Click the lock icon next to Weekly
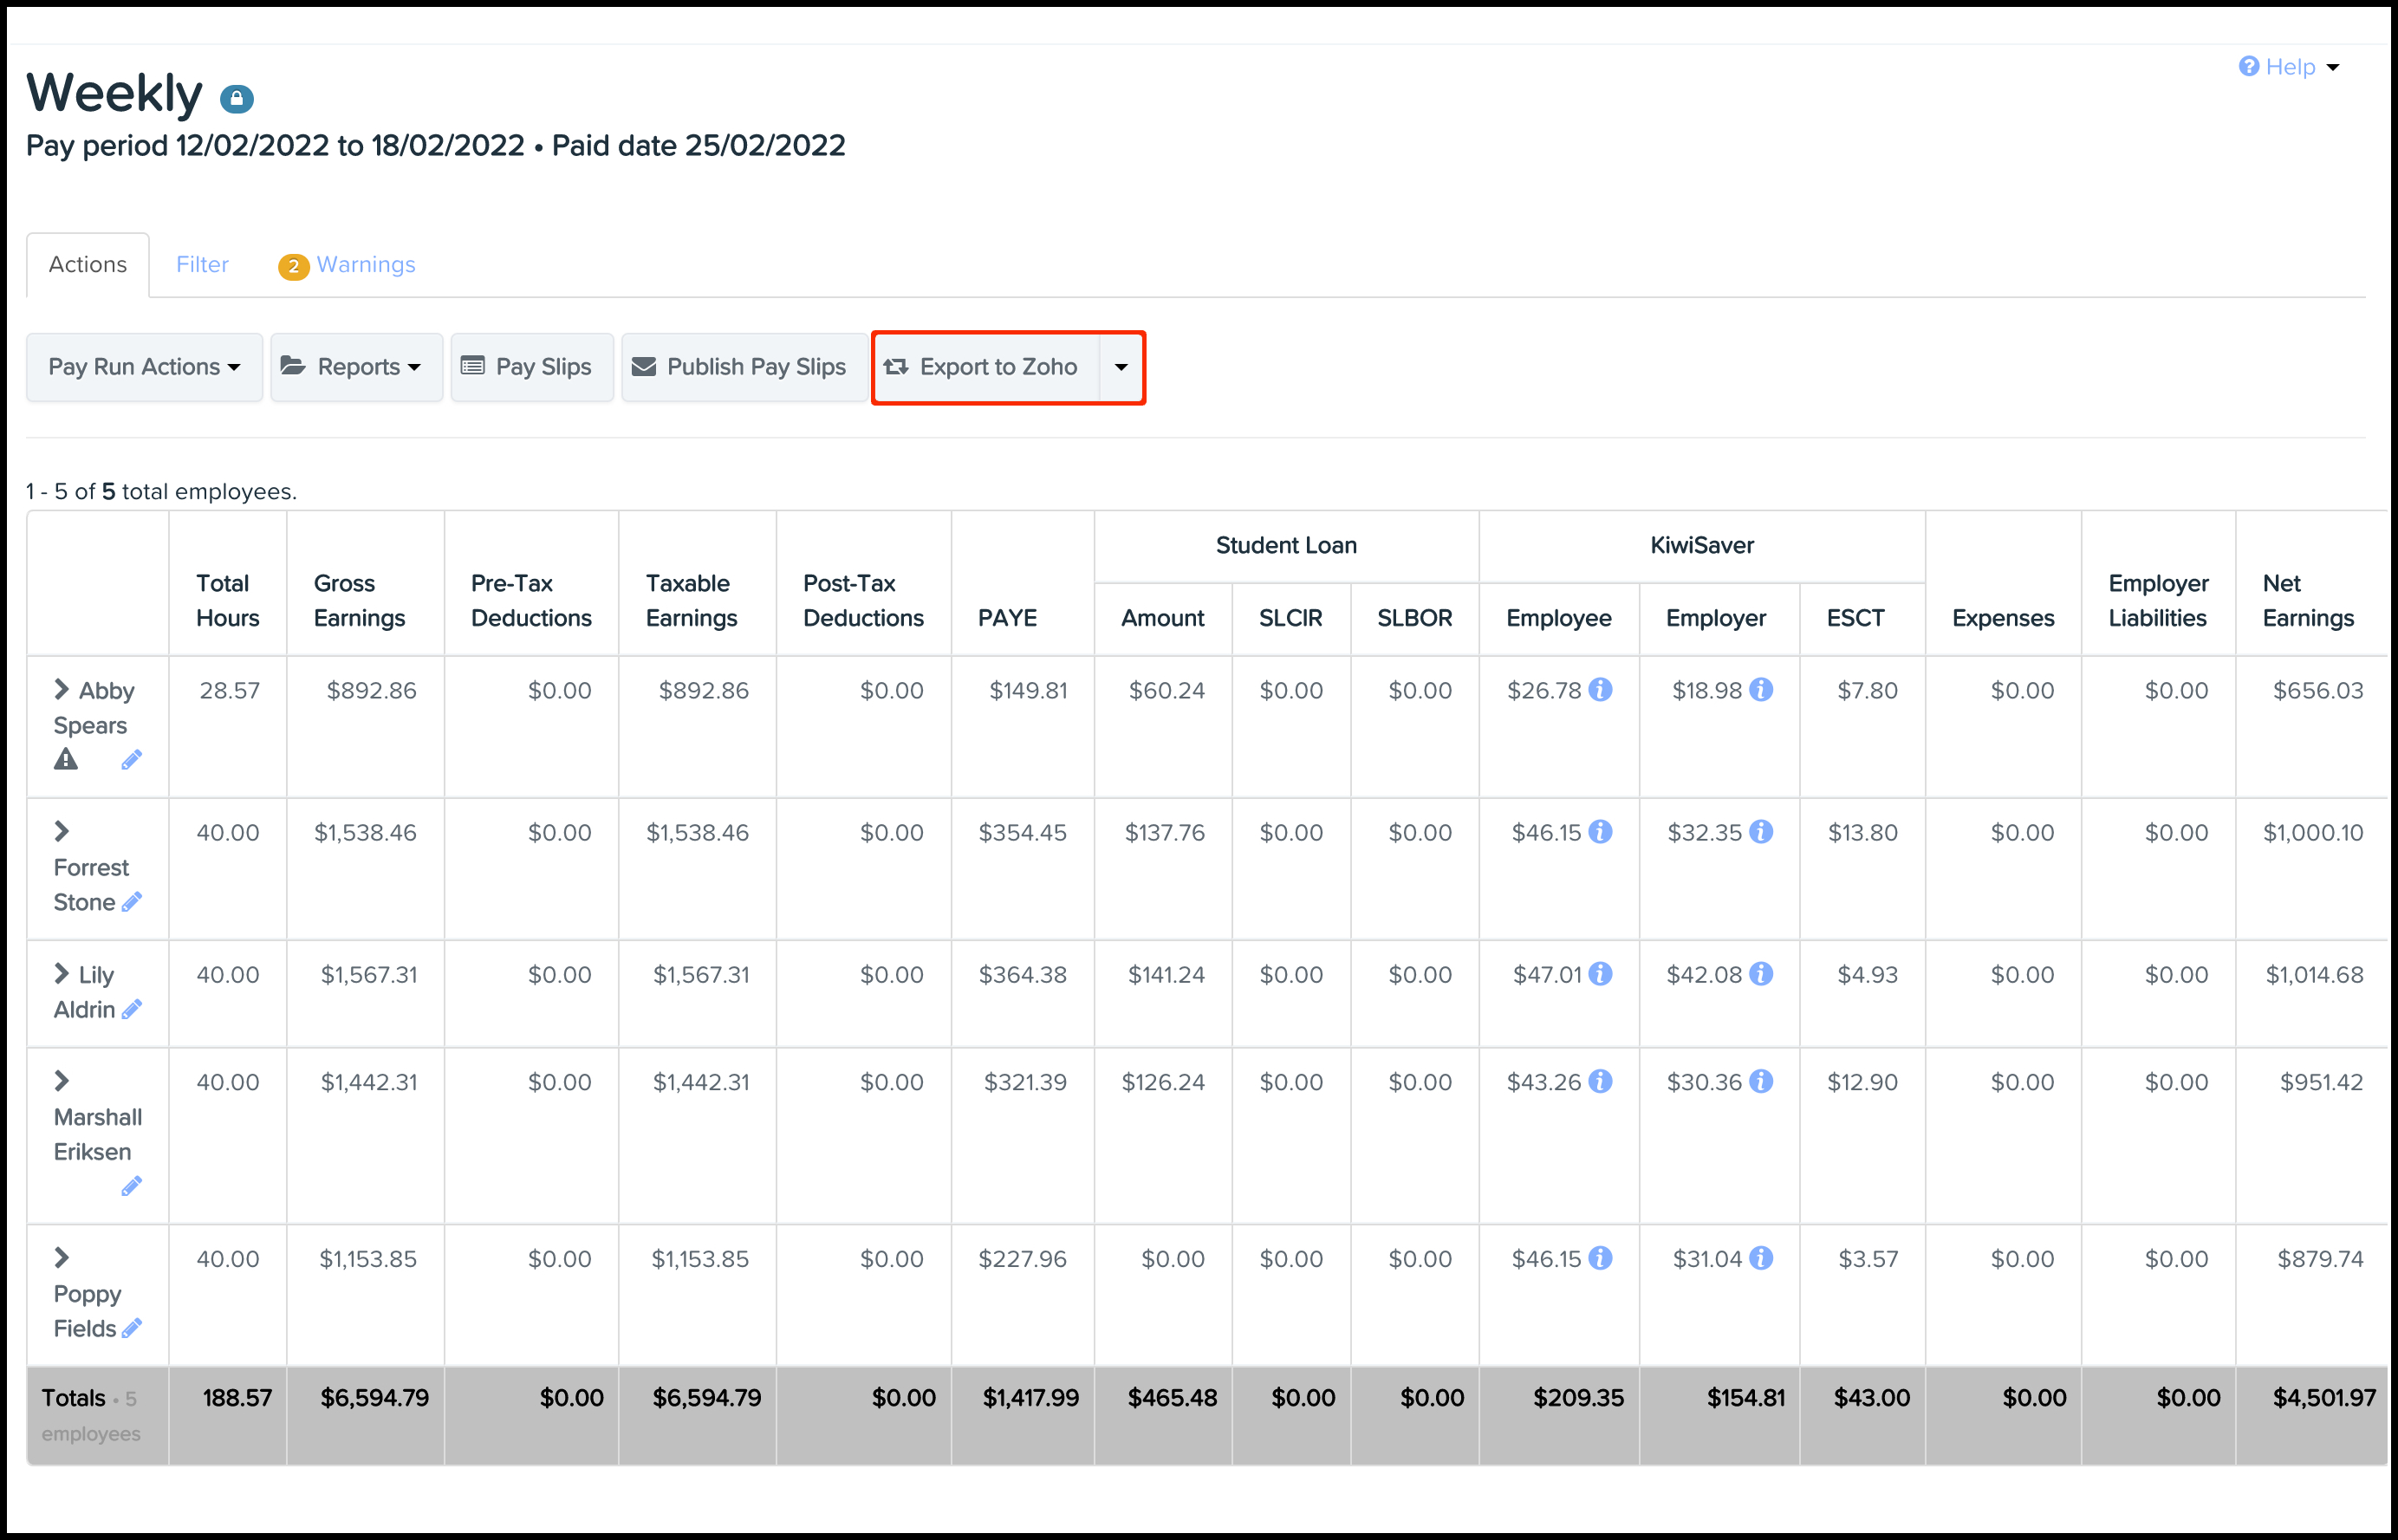Image resolution: width=2398 pixels, height=1540 pixels. (237, 98)
